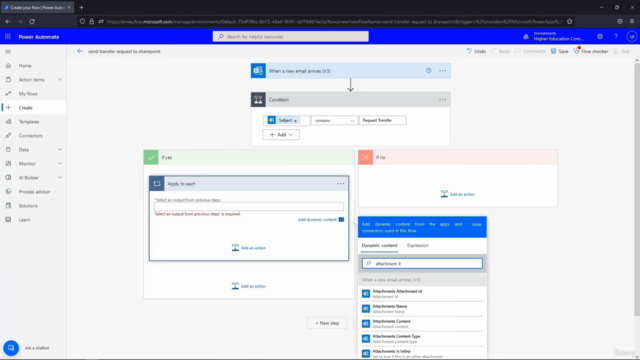Open the app launcher waffle icon

[x=8, y=37]
